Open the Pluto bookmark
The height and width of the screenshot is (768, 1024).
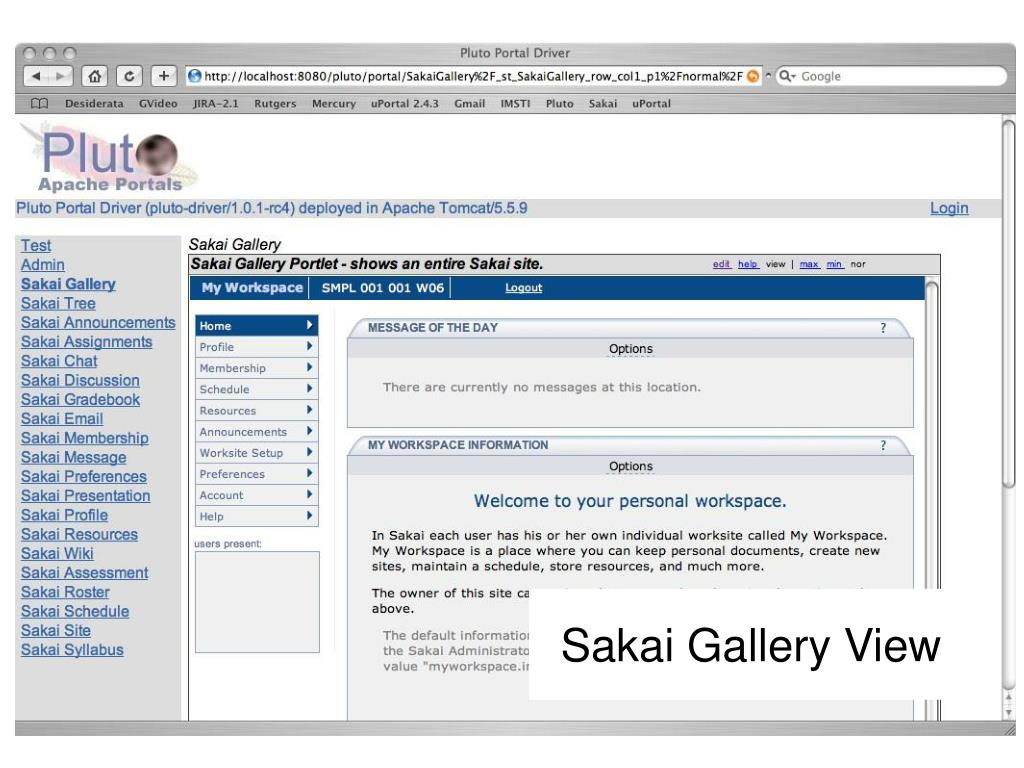coord(560,103)
